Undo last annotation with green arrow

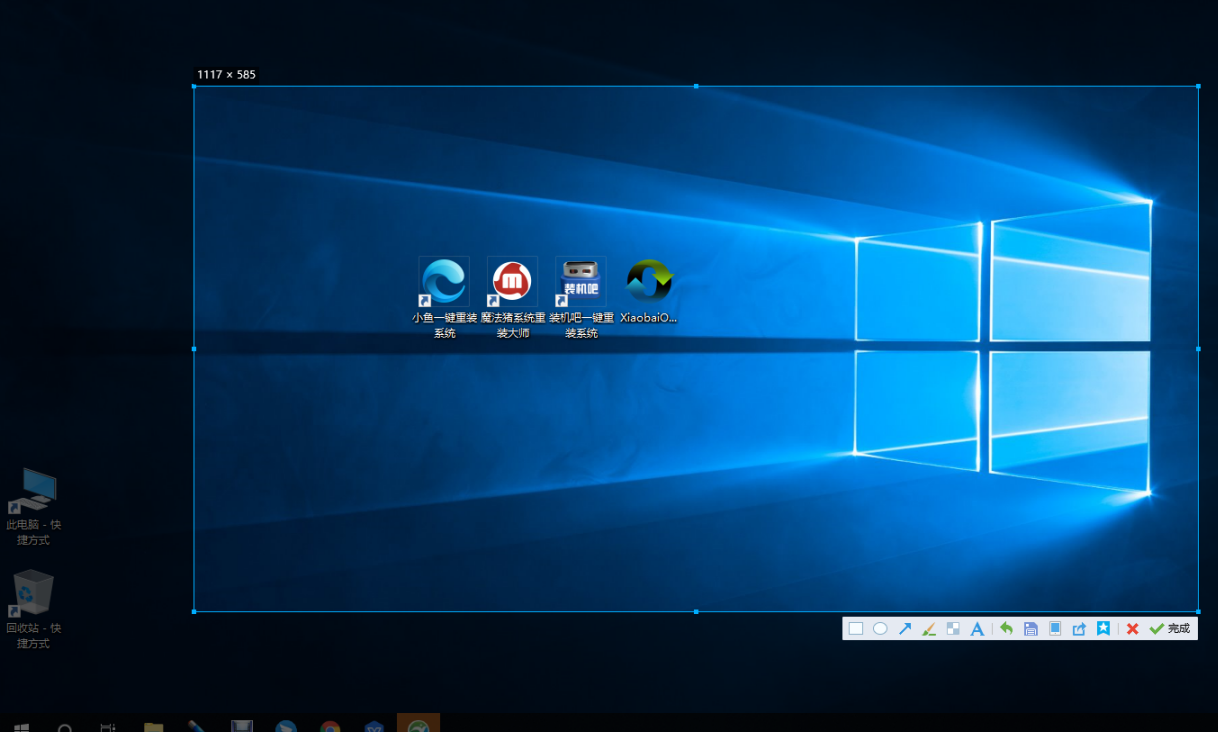1006,629
